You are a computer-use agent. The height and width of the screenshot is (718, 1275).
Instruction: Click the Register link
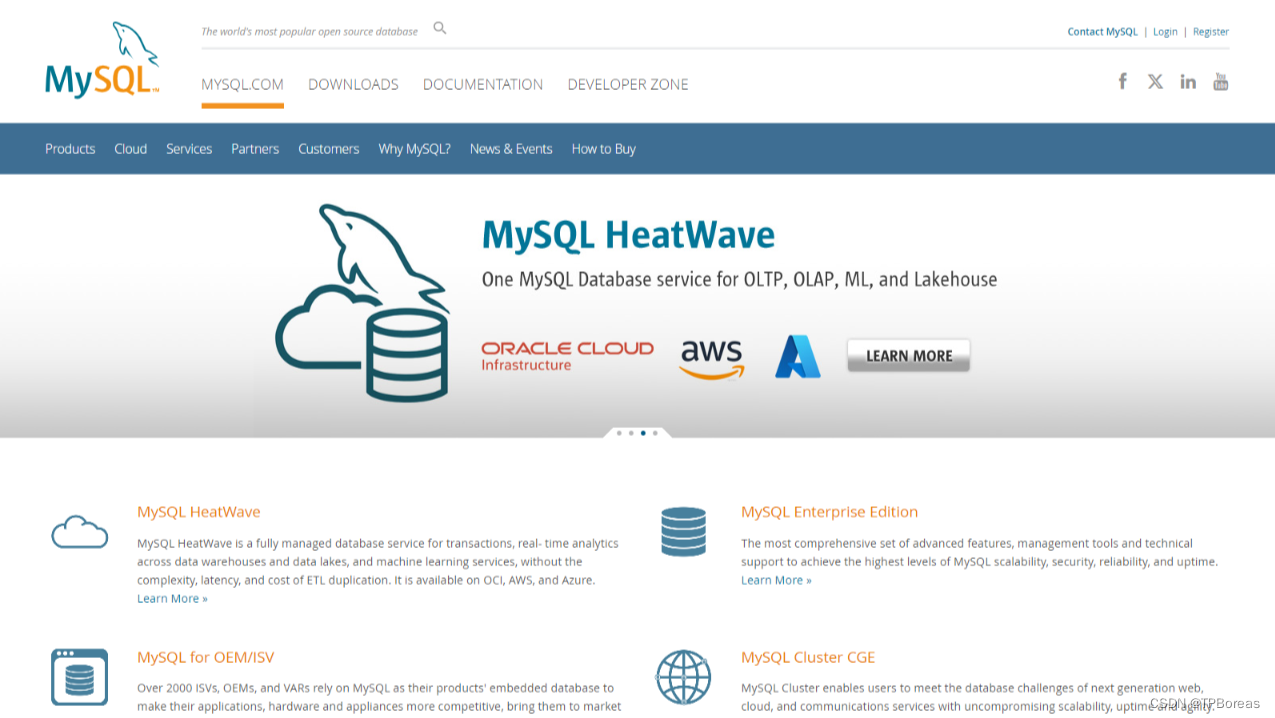tap(1210, 32)
